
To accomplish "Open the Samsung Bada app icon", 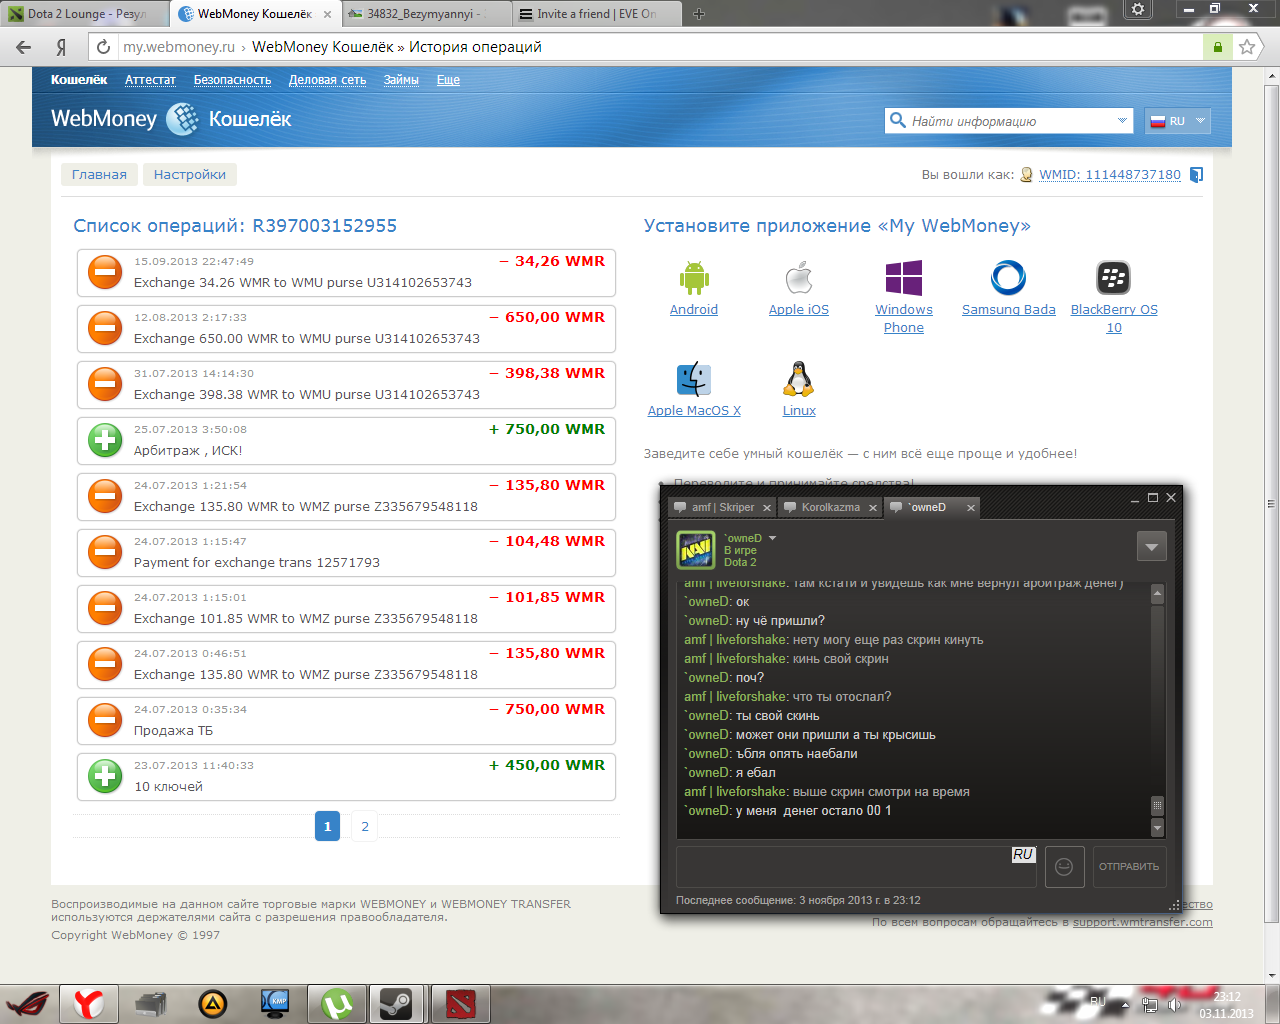I will (x=1008, y=278).
